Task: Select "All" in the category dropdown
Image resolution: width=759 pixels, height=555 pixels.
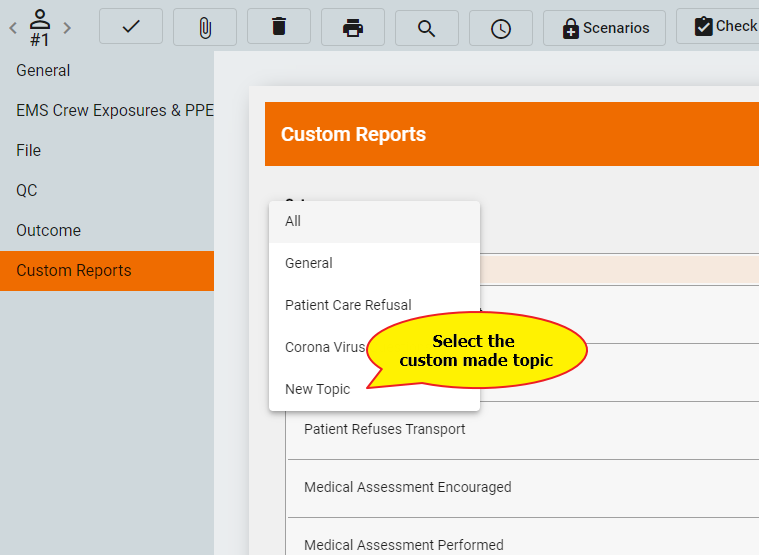Action: 293,221
